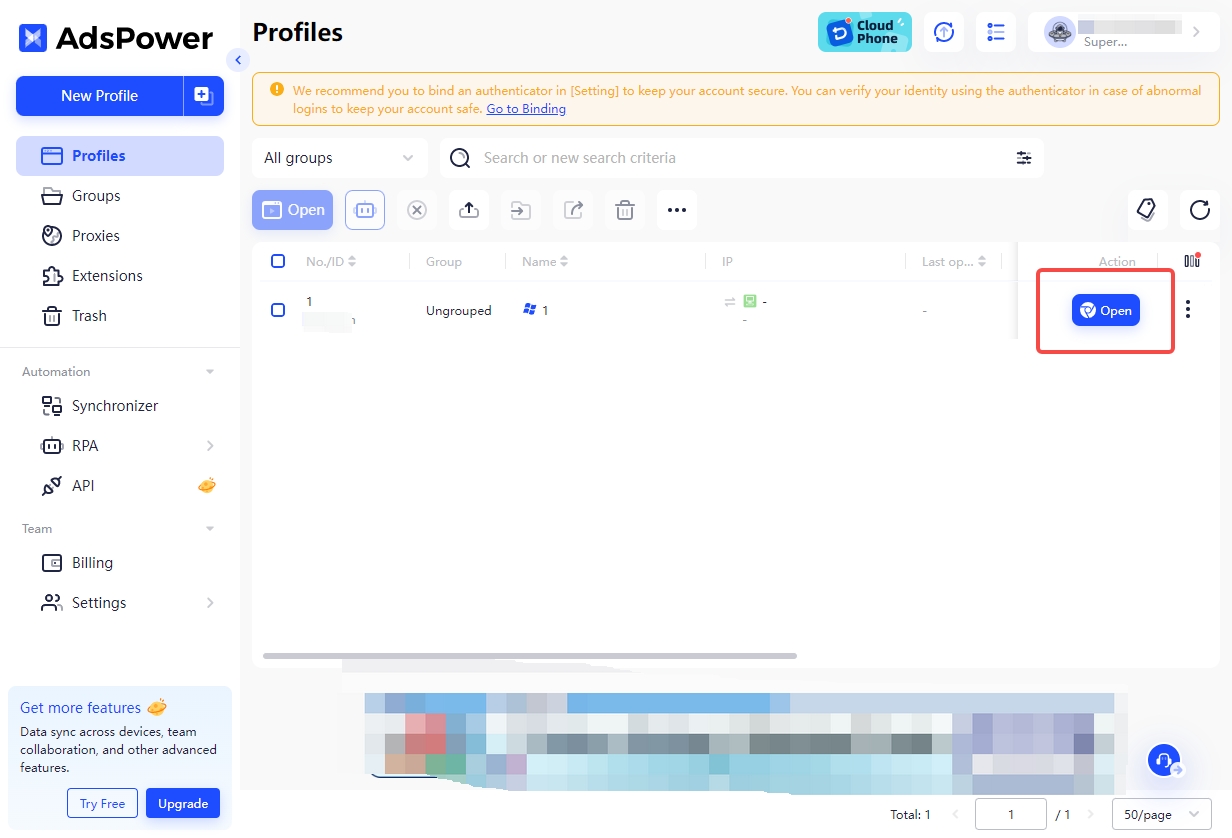Refresh the profile list
Viewport: 1232px width, 838px height.
1200,210
